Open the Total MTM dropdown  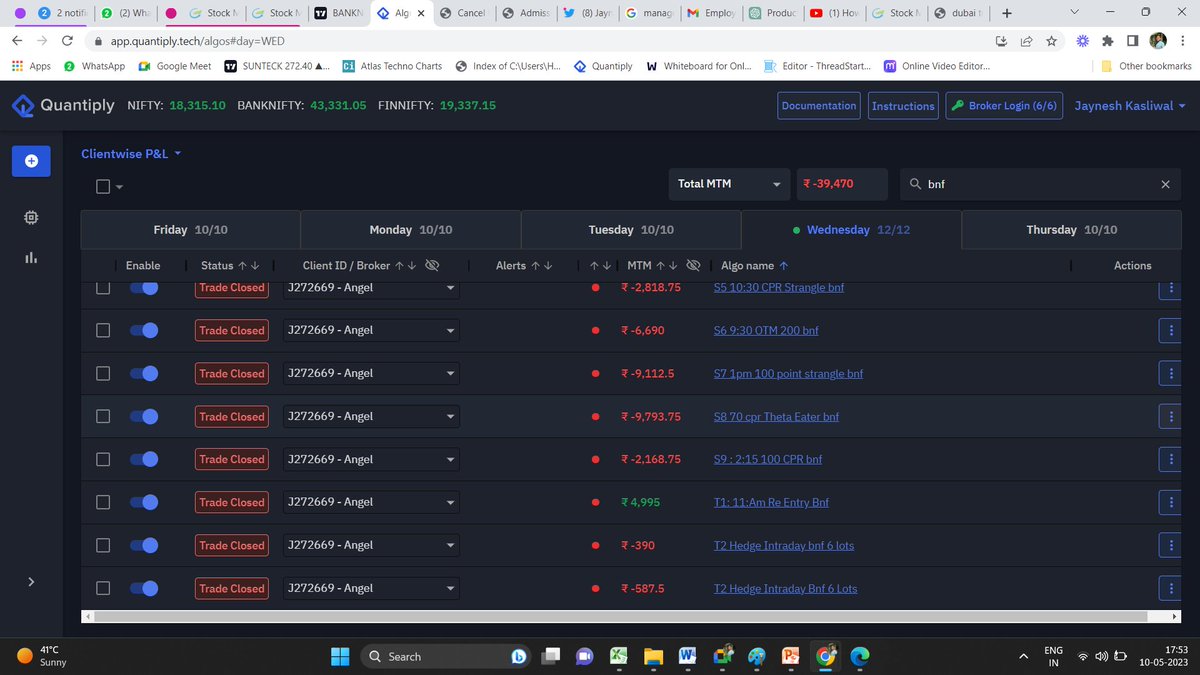coord(729,184)
